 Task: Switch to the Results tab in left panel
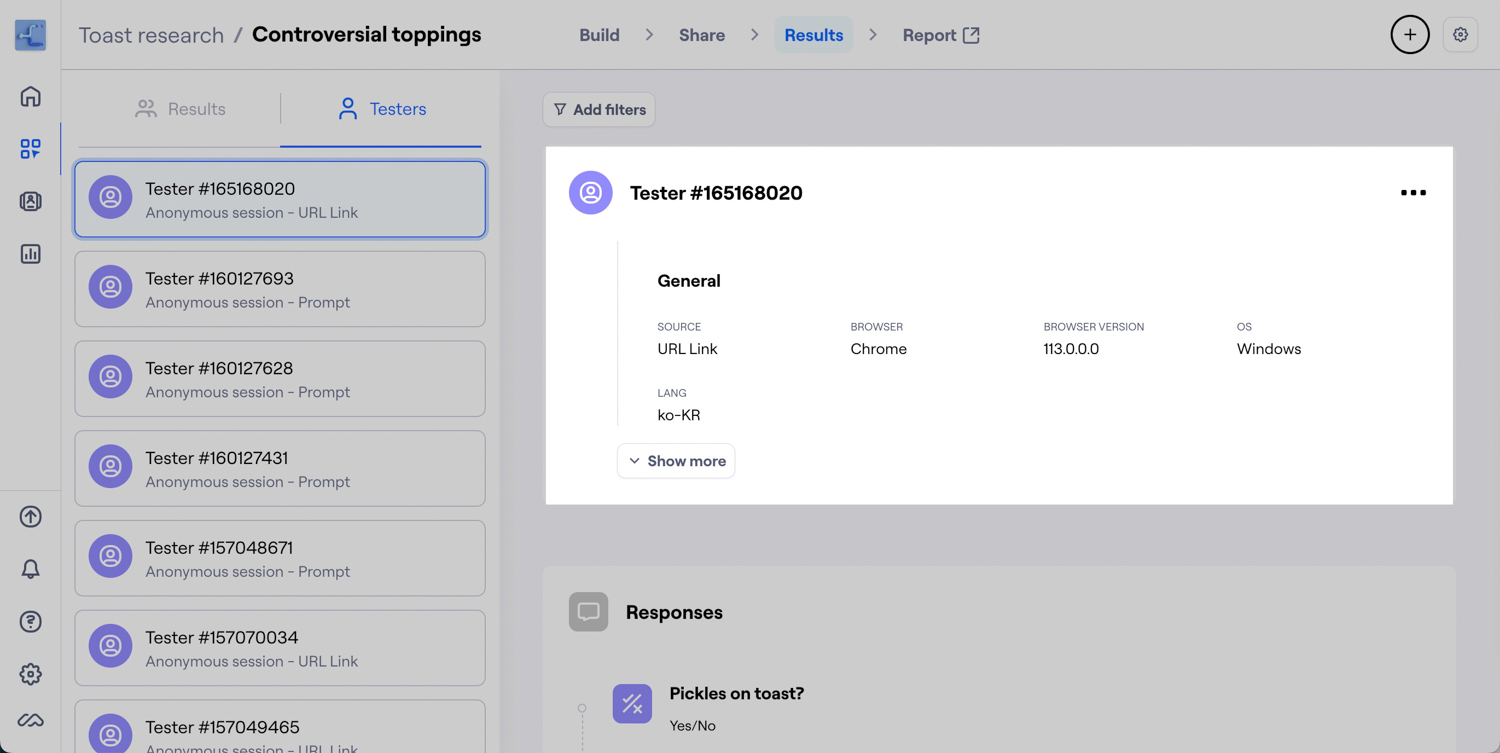[x=180, y=109]
